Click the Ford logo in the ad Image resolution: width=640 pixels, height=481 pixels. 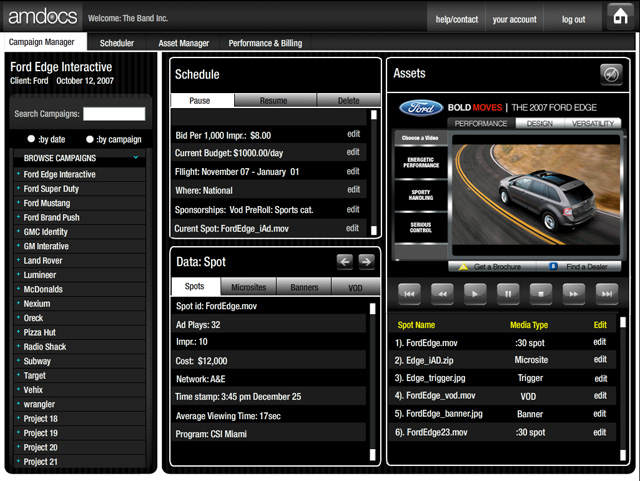coord(421,108)
